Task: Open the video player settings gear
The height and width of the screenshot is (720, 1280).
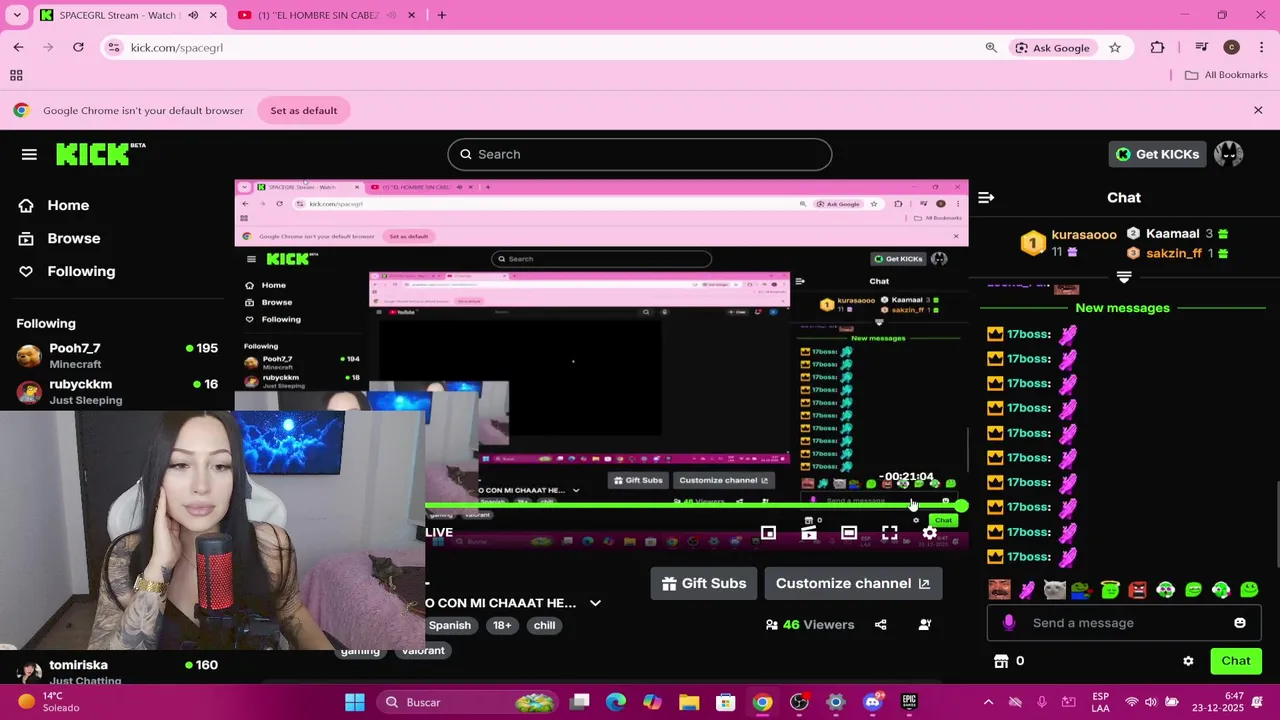Action: 930,533
